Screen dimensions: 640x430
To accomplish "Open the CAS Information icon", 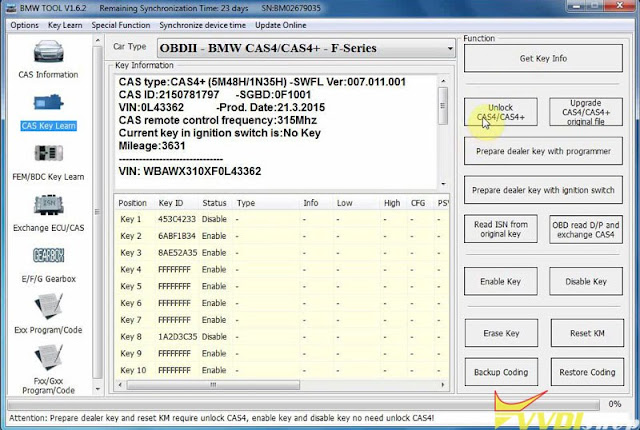I will tap(48, 52).
